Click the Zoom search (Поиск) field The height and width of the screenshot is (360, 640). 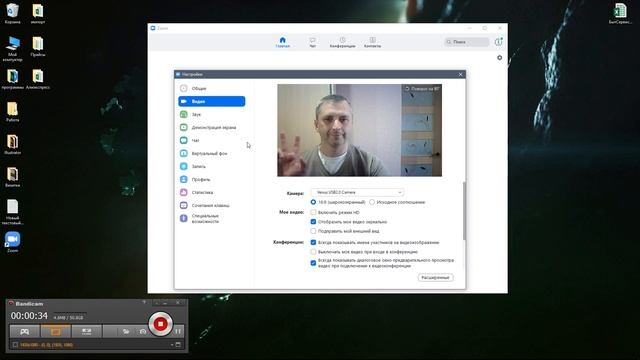pyautogui.click(x=467, y=42)
